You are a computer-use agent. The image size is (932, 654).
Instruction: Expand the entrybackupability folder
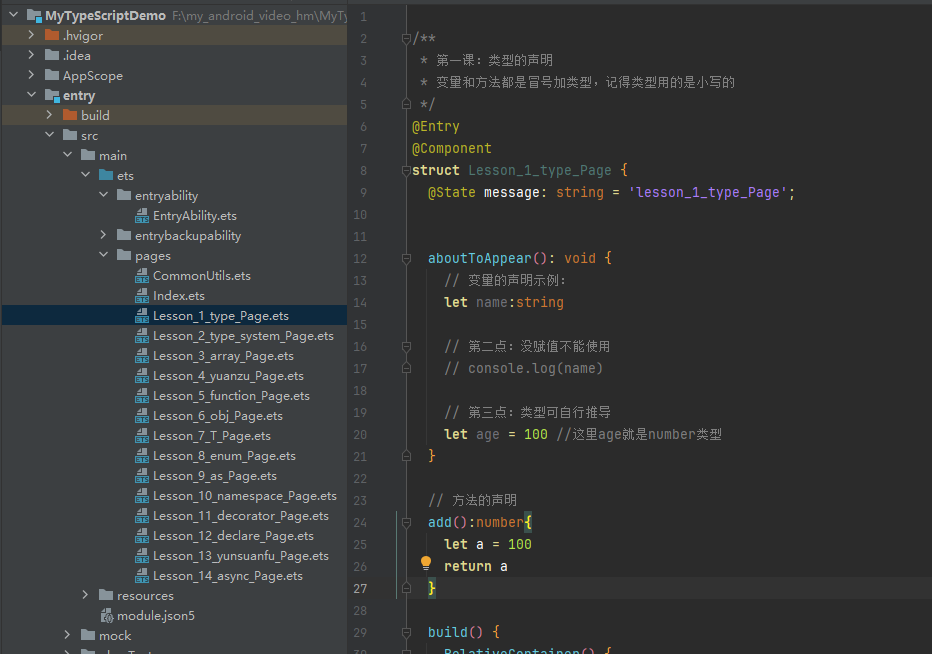(x=103, y=235)
